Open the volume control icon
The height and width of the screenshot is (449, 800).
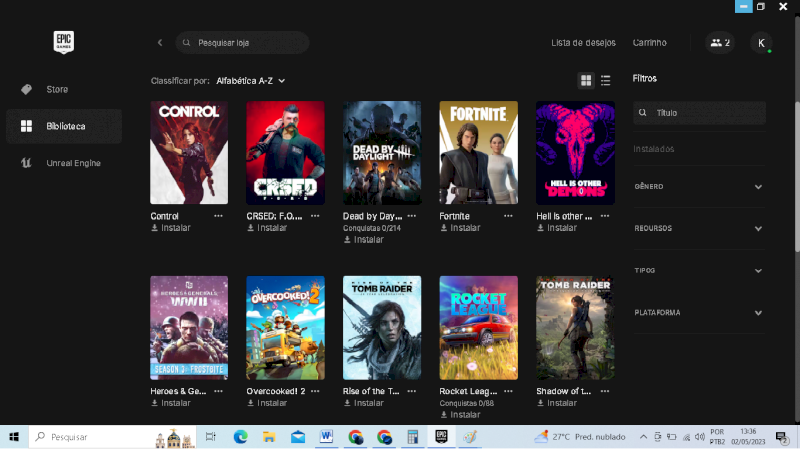pyautogui.click(x=699, y=437)
